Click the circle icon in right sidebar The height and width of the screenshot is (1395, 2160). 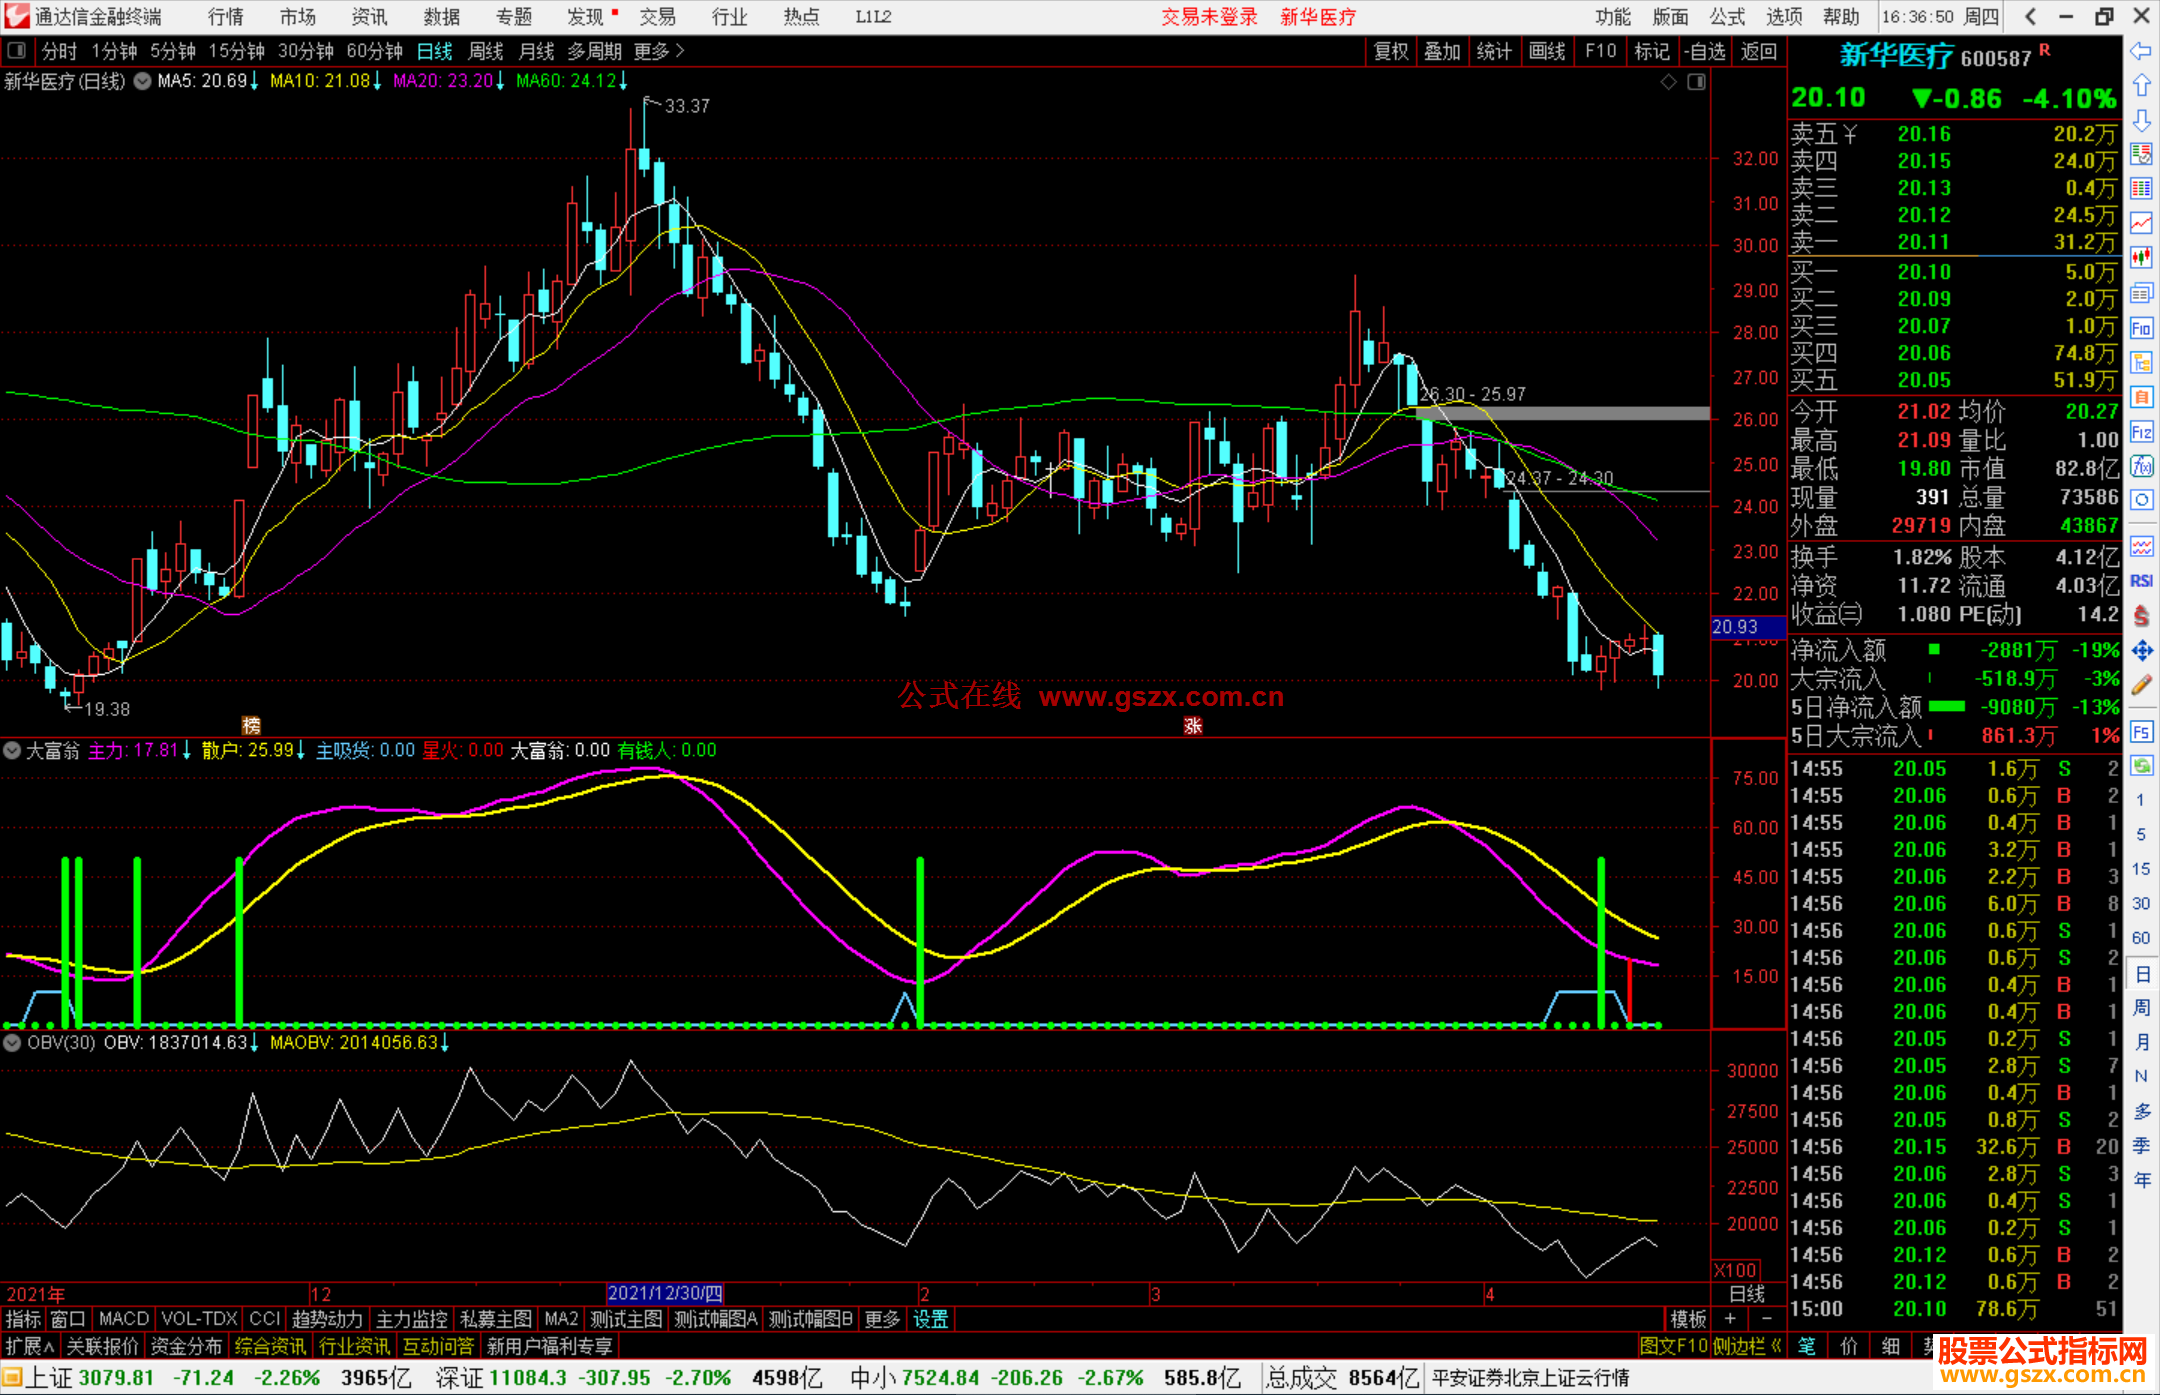pyautogui.click(x=2141, y=500)
